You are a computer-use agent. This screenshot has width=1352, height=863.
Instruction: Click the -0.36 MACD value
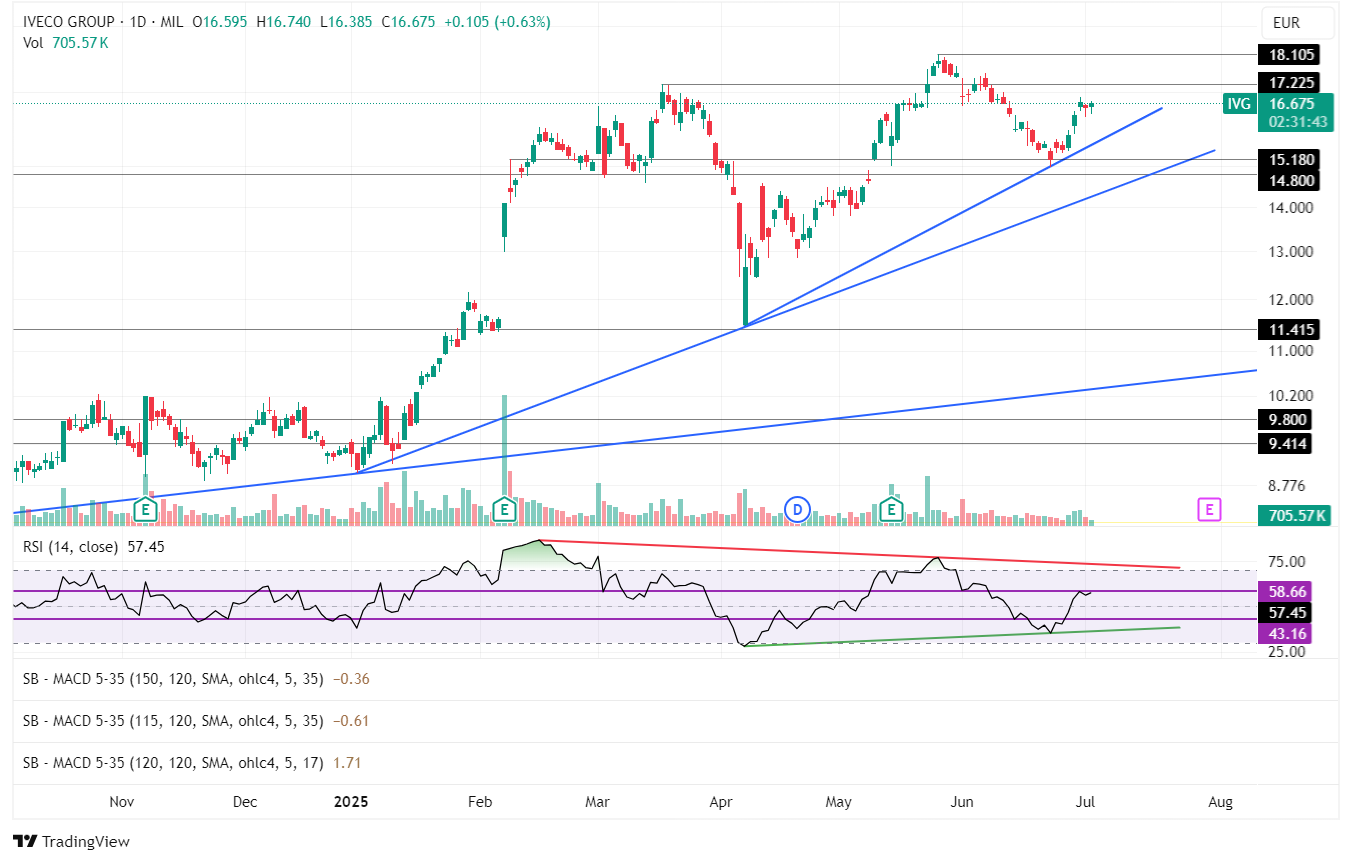[x=350, y=678]
